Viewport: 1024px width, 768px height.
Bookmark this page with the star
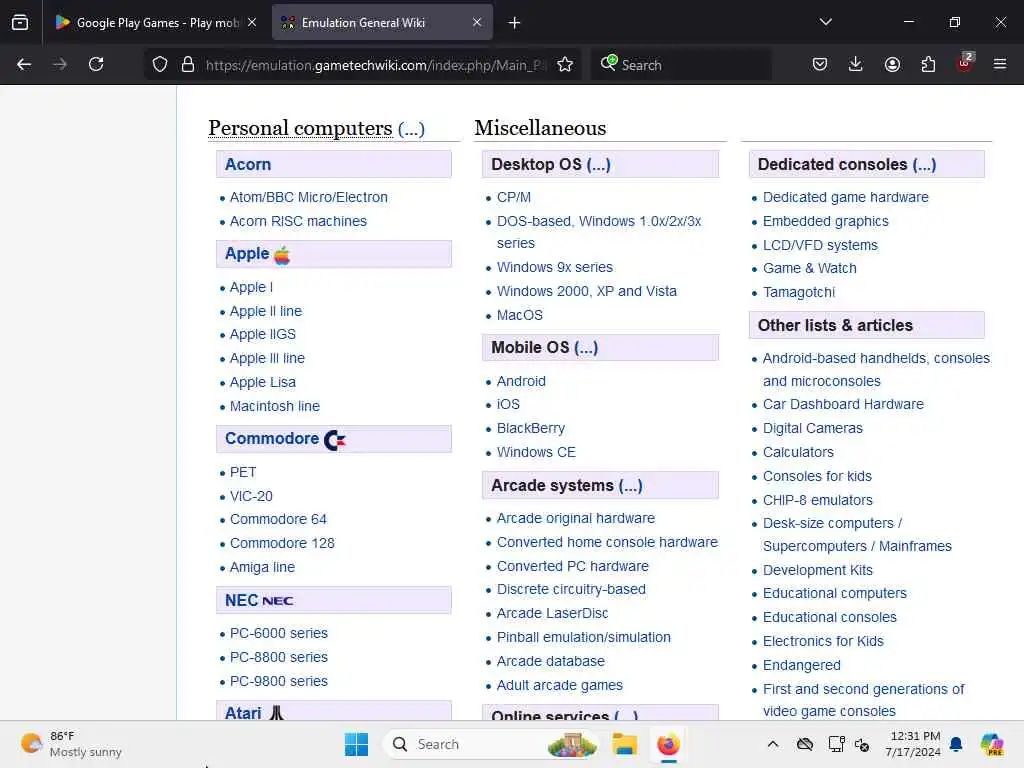565,64
